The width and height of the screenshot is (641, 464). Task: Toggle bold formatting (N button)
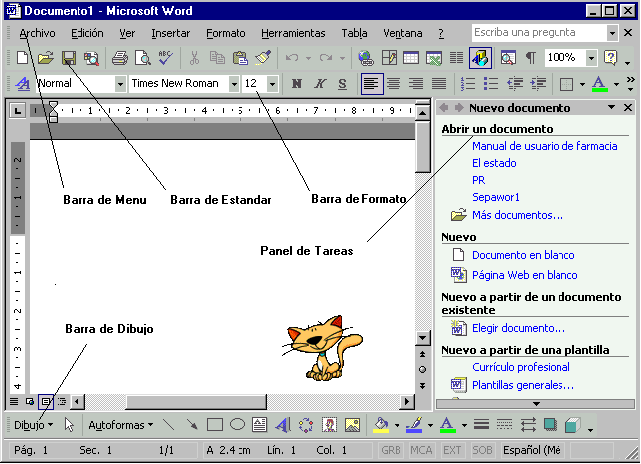pyautogui.click(x=297, y=84)
